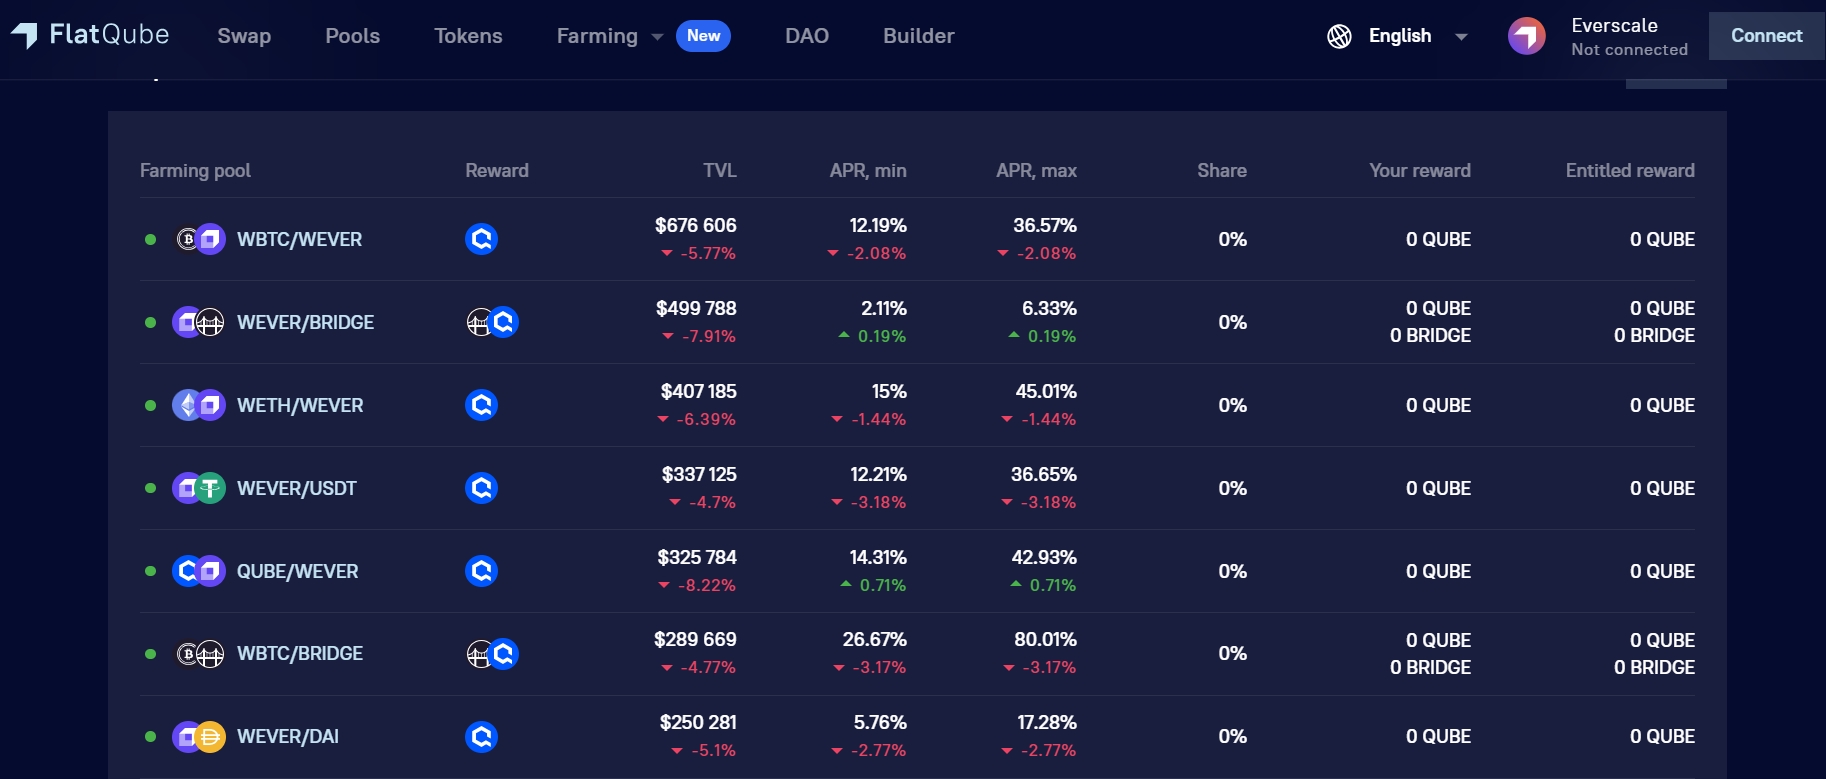This screenshot has width=1826, height=779.
Task: Open the WBTC/BRIDGE farming pool link
Action: point(300,653)
